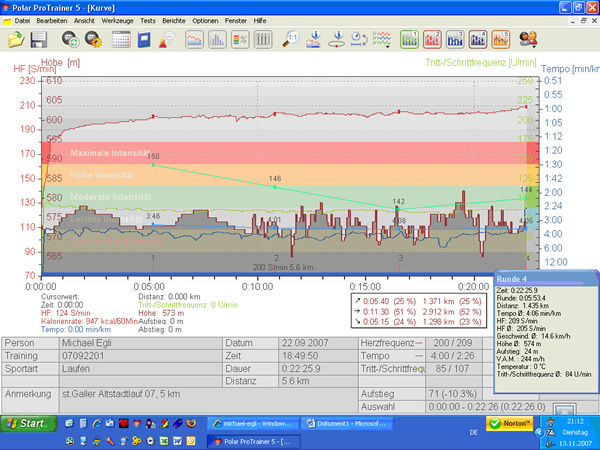Click the 150 cadence lap point
The width and height of the screenshot is (600, 450).
point(153,165)
